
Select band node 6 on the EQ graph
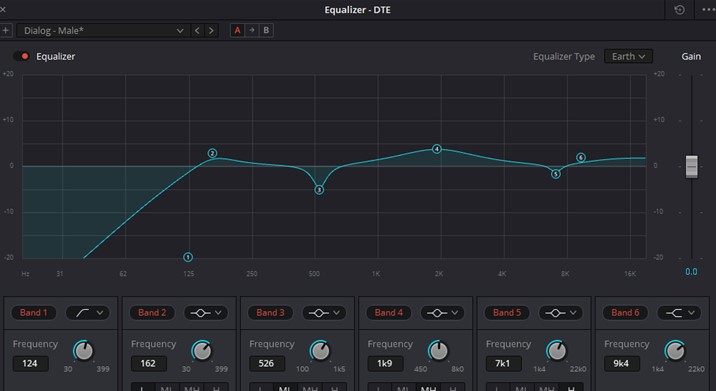point(581,157)
